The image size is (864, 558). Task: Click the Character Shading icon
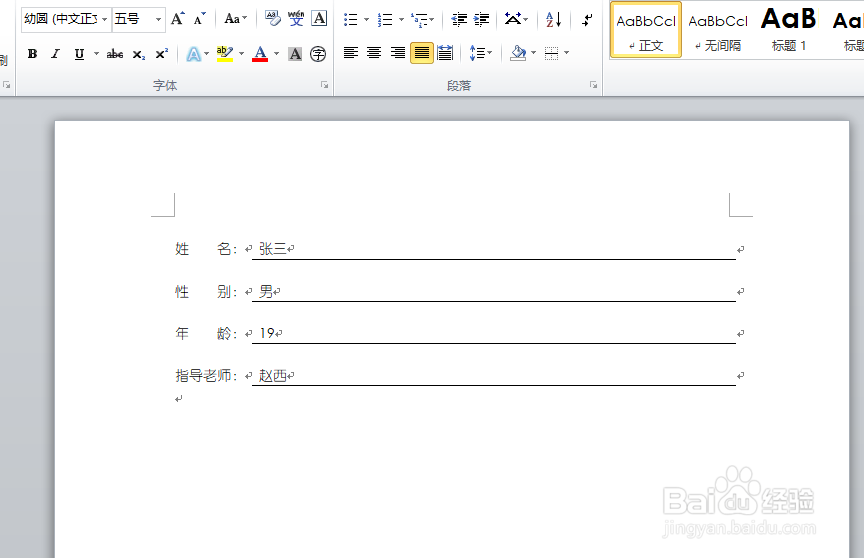295,54
